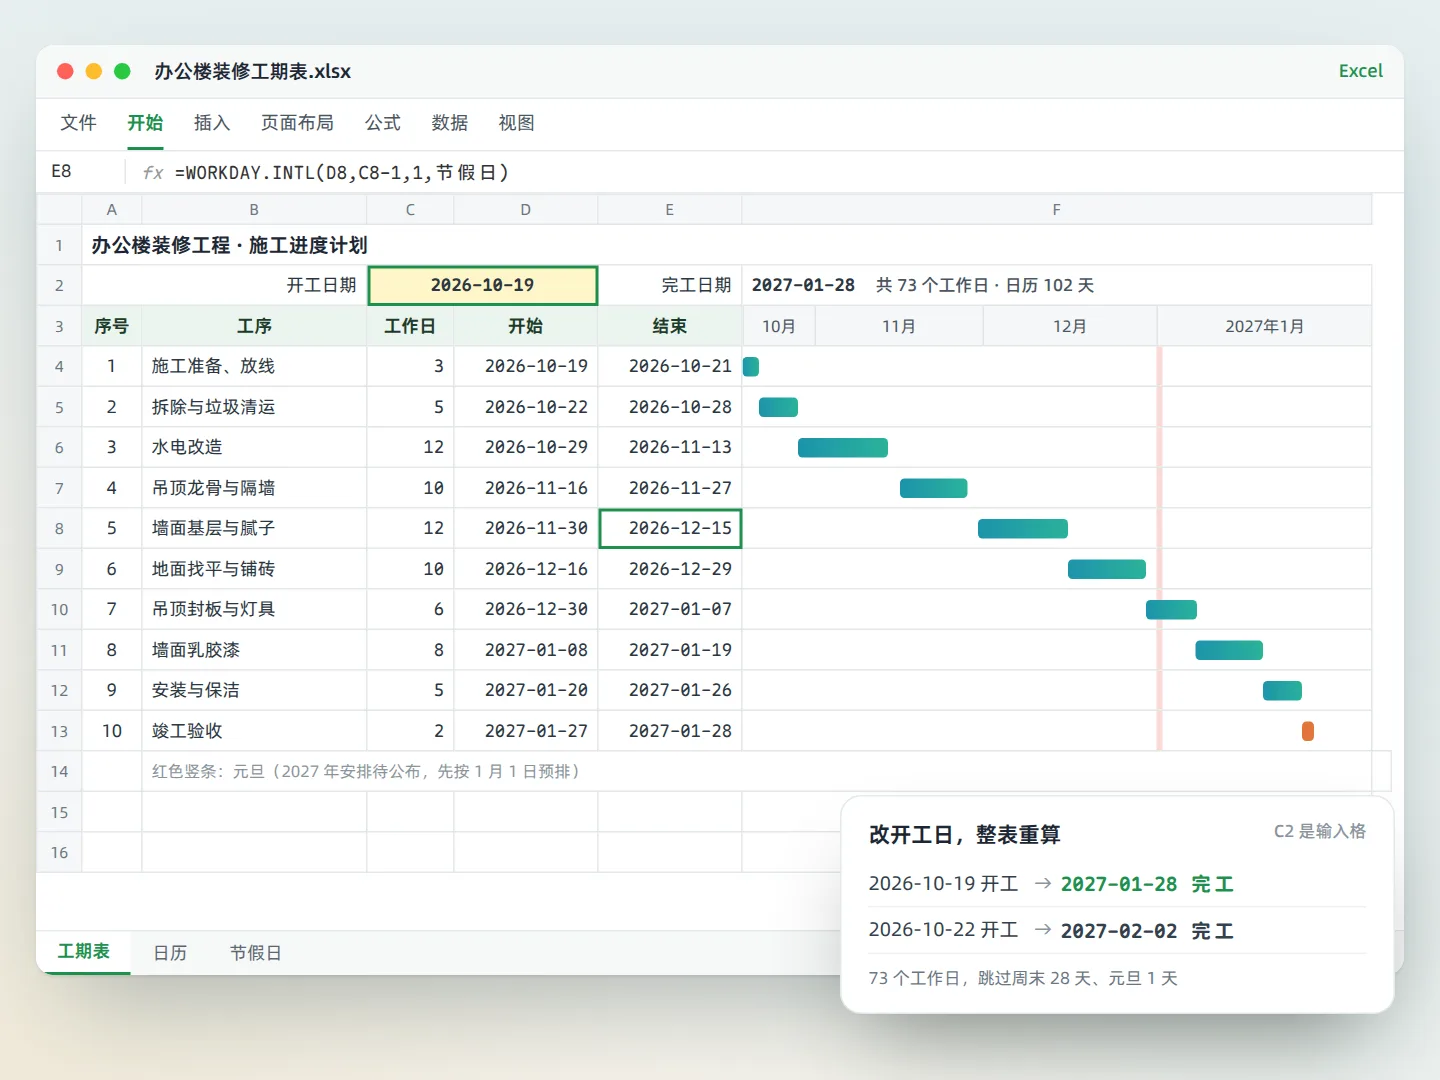Select column A header
This screenshot has width=1440, height=1080.
coord(112,210)
